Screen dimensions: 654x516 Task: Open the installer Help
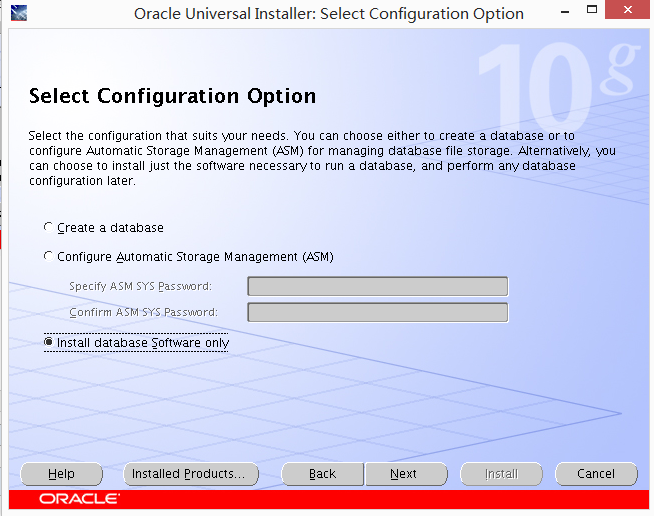click(x=61, y=474)
